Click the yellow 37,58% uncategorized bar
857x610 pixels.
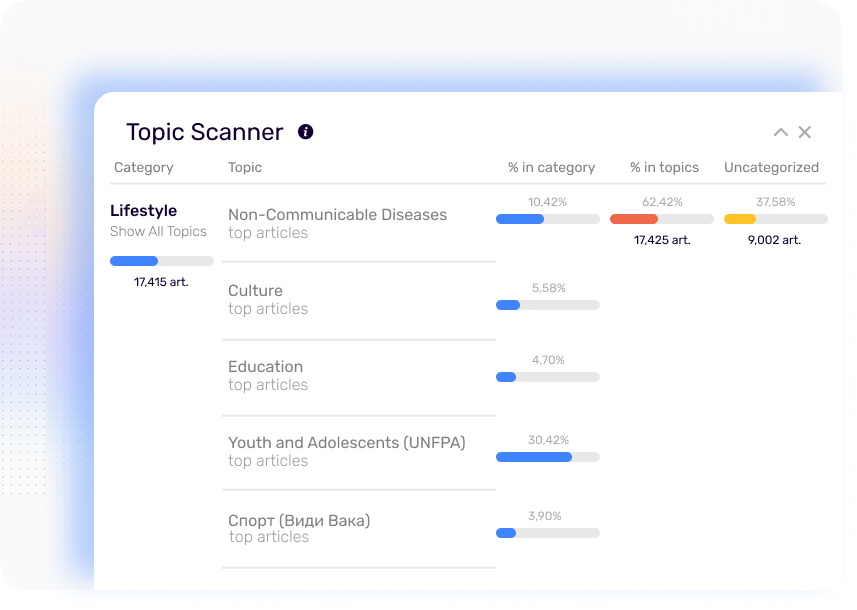[x=776, y=219]
